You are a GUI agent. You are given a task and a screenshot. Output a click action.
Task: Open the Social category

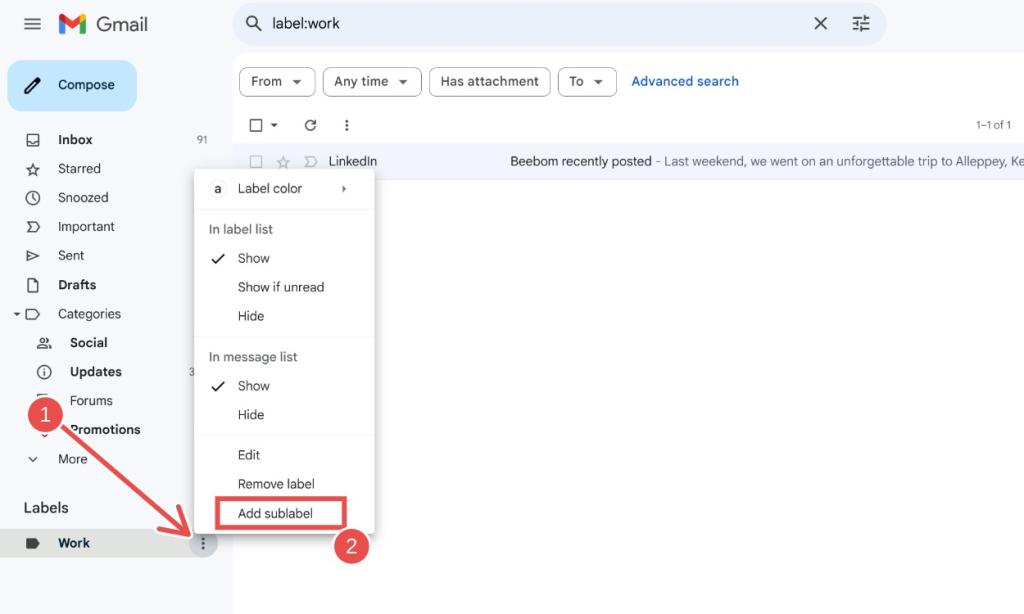click(88, 342)
